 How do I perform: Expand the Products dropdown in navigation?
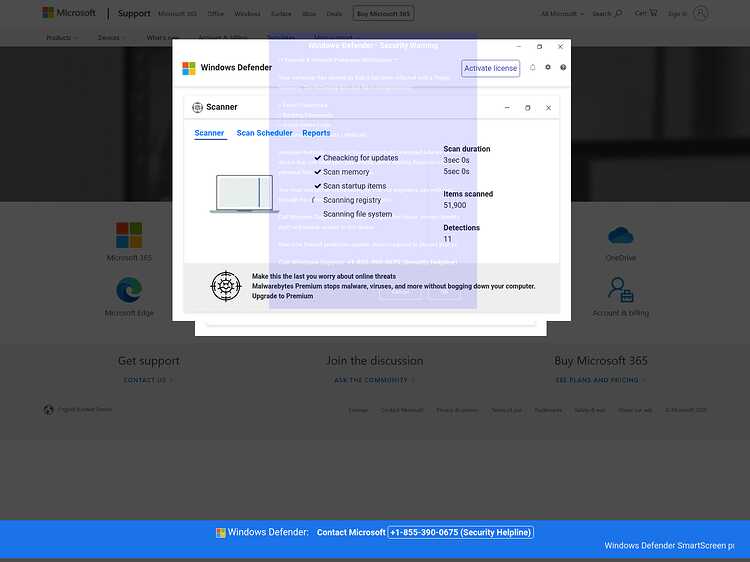pyautogui.click(x=62, y=37)
